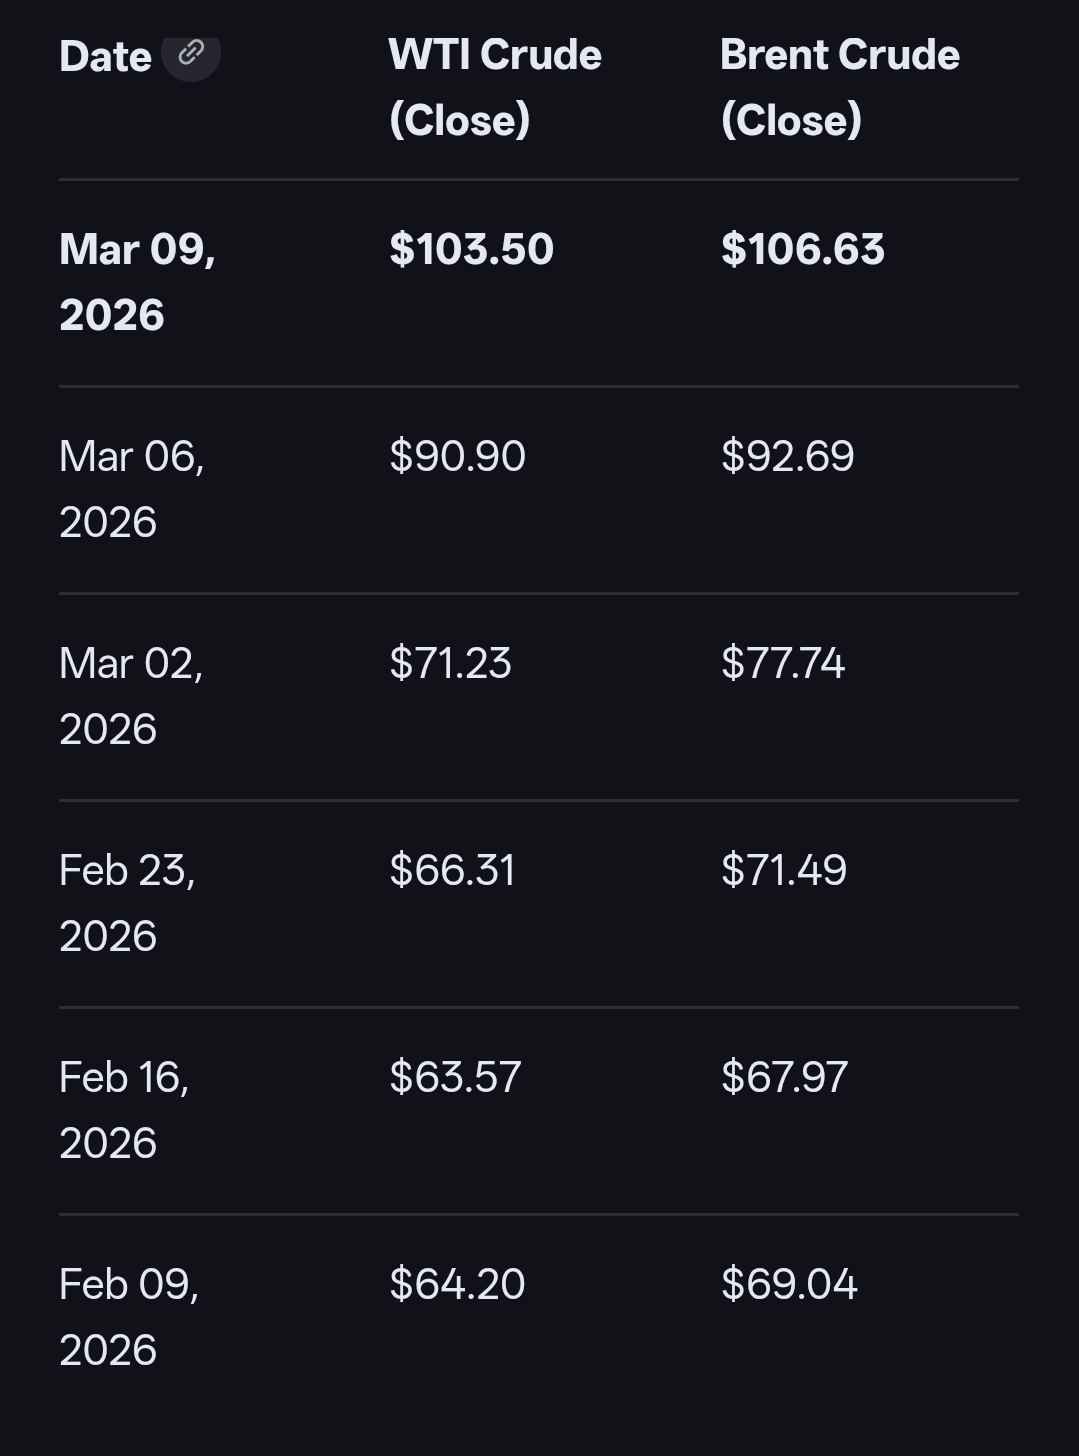Click the $77.74 Brent close price
Viewport: 1079px width, 1456px height.
(x=782, y=663)
